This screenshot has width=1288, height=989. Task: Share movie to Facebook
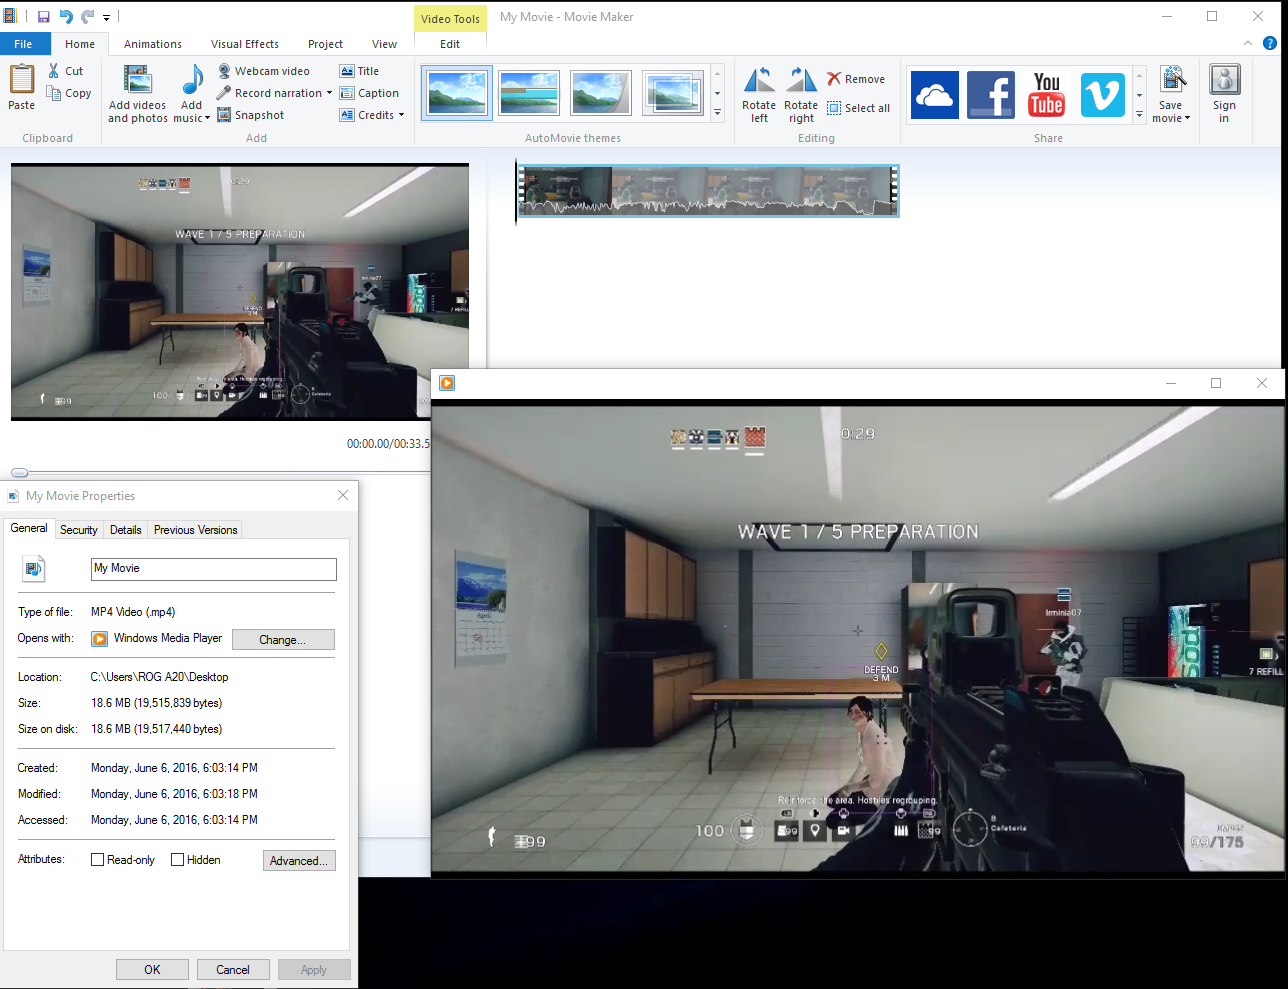[x=991, y=95]
